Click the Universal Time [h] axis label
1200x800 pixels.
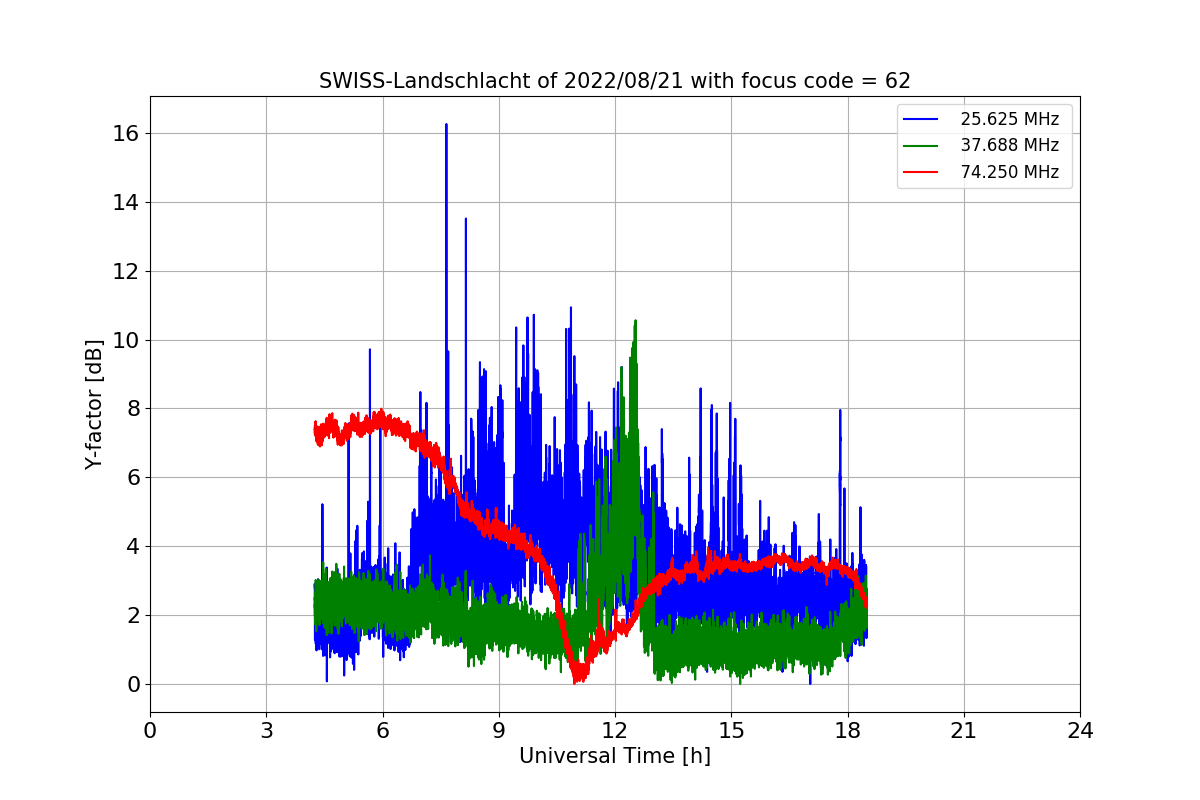pos(614,756)
